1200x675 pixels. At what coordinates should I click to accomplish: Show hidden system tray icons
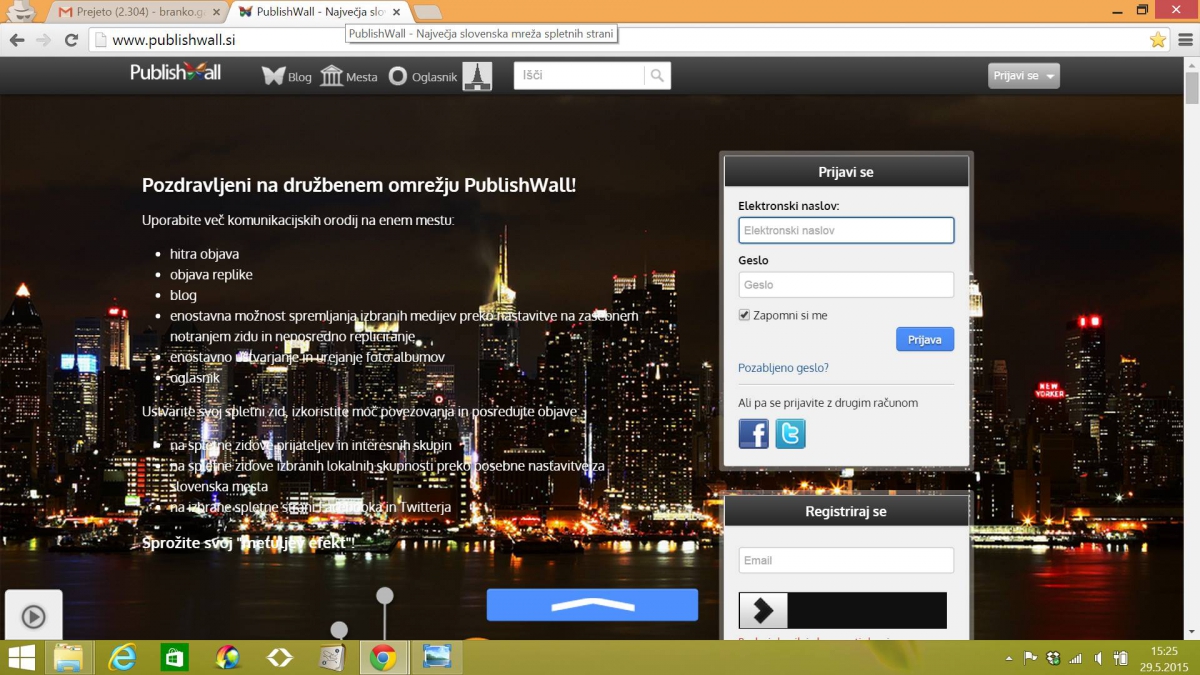(1007, 658)
